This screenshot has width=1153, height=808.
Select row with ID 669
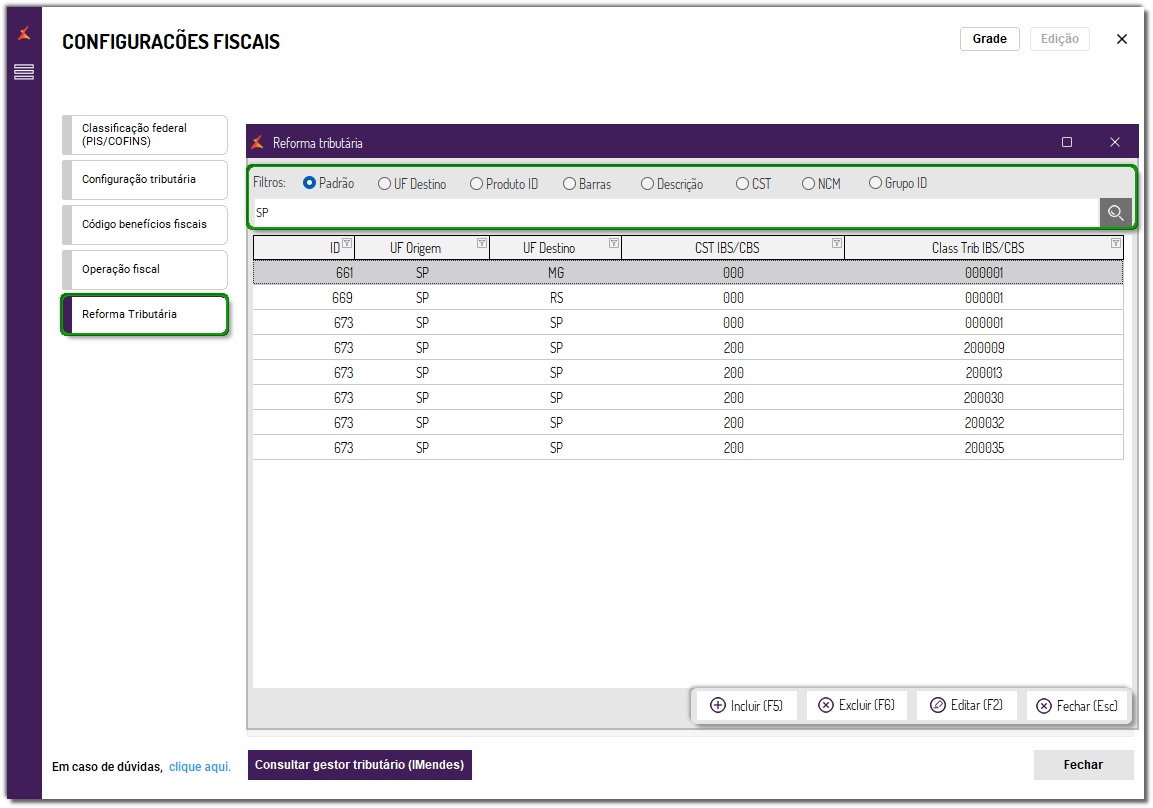688,298
